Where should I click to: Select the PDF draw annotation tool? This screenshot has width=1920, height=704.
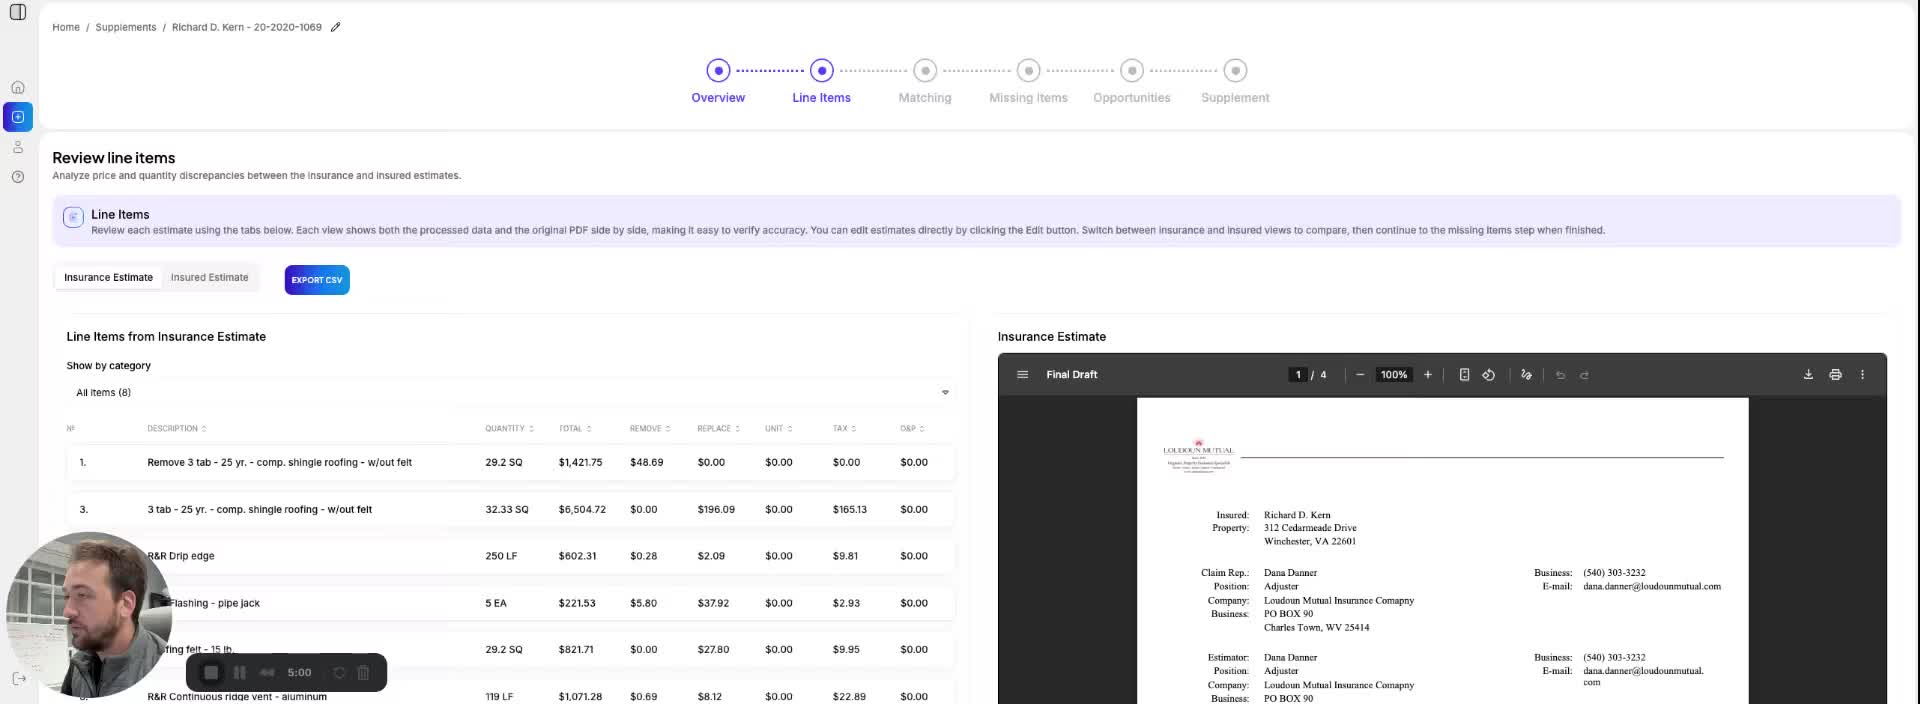coord(1526,375)
